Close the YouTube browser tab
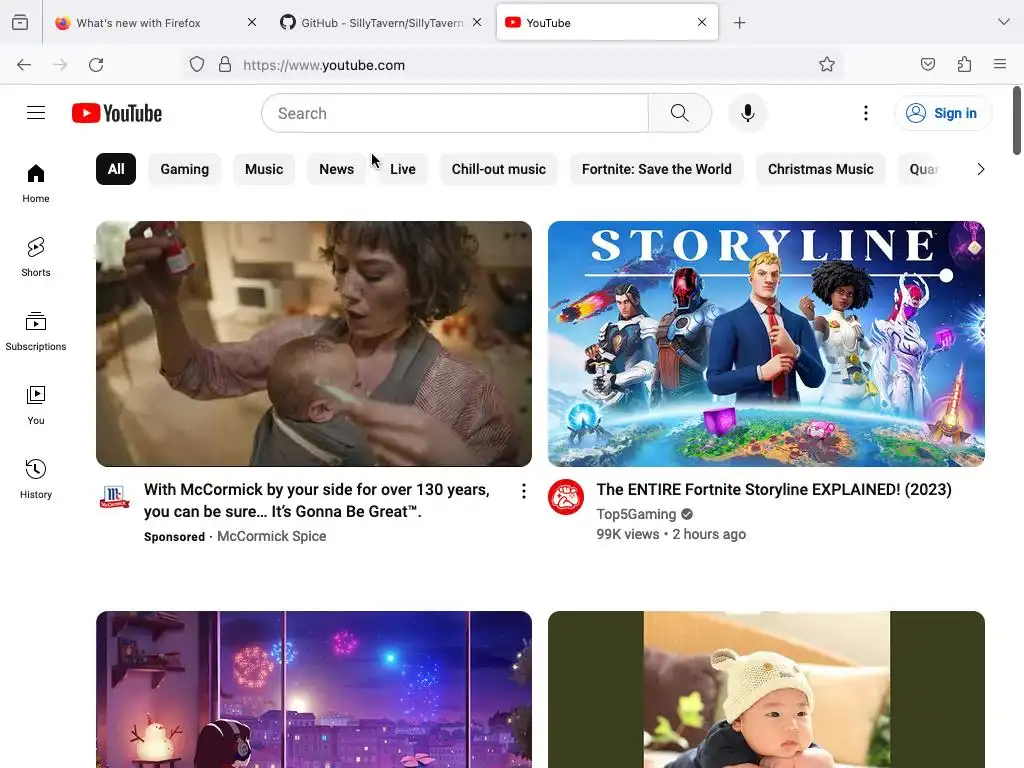1024x768 pixels. pos(702,22)
